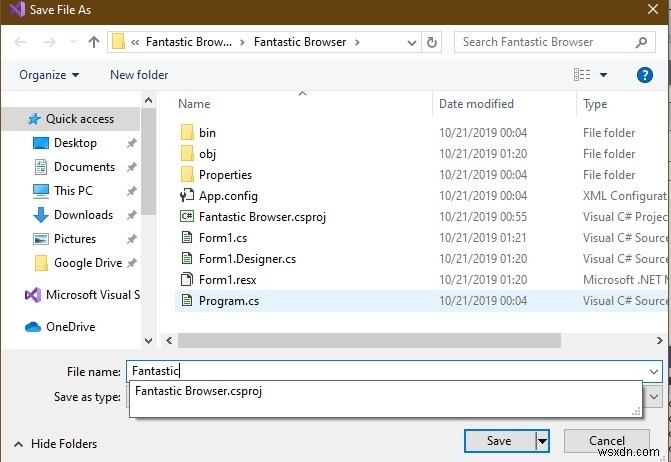Click the bin folder icon
Image resolution: width=671 pixels, height=462 pixels.
pos(187,133)
